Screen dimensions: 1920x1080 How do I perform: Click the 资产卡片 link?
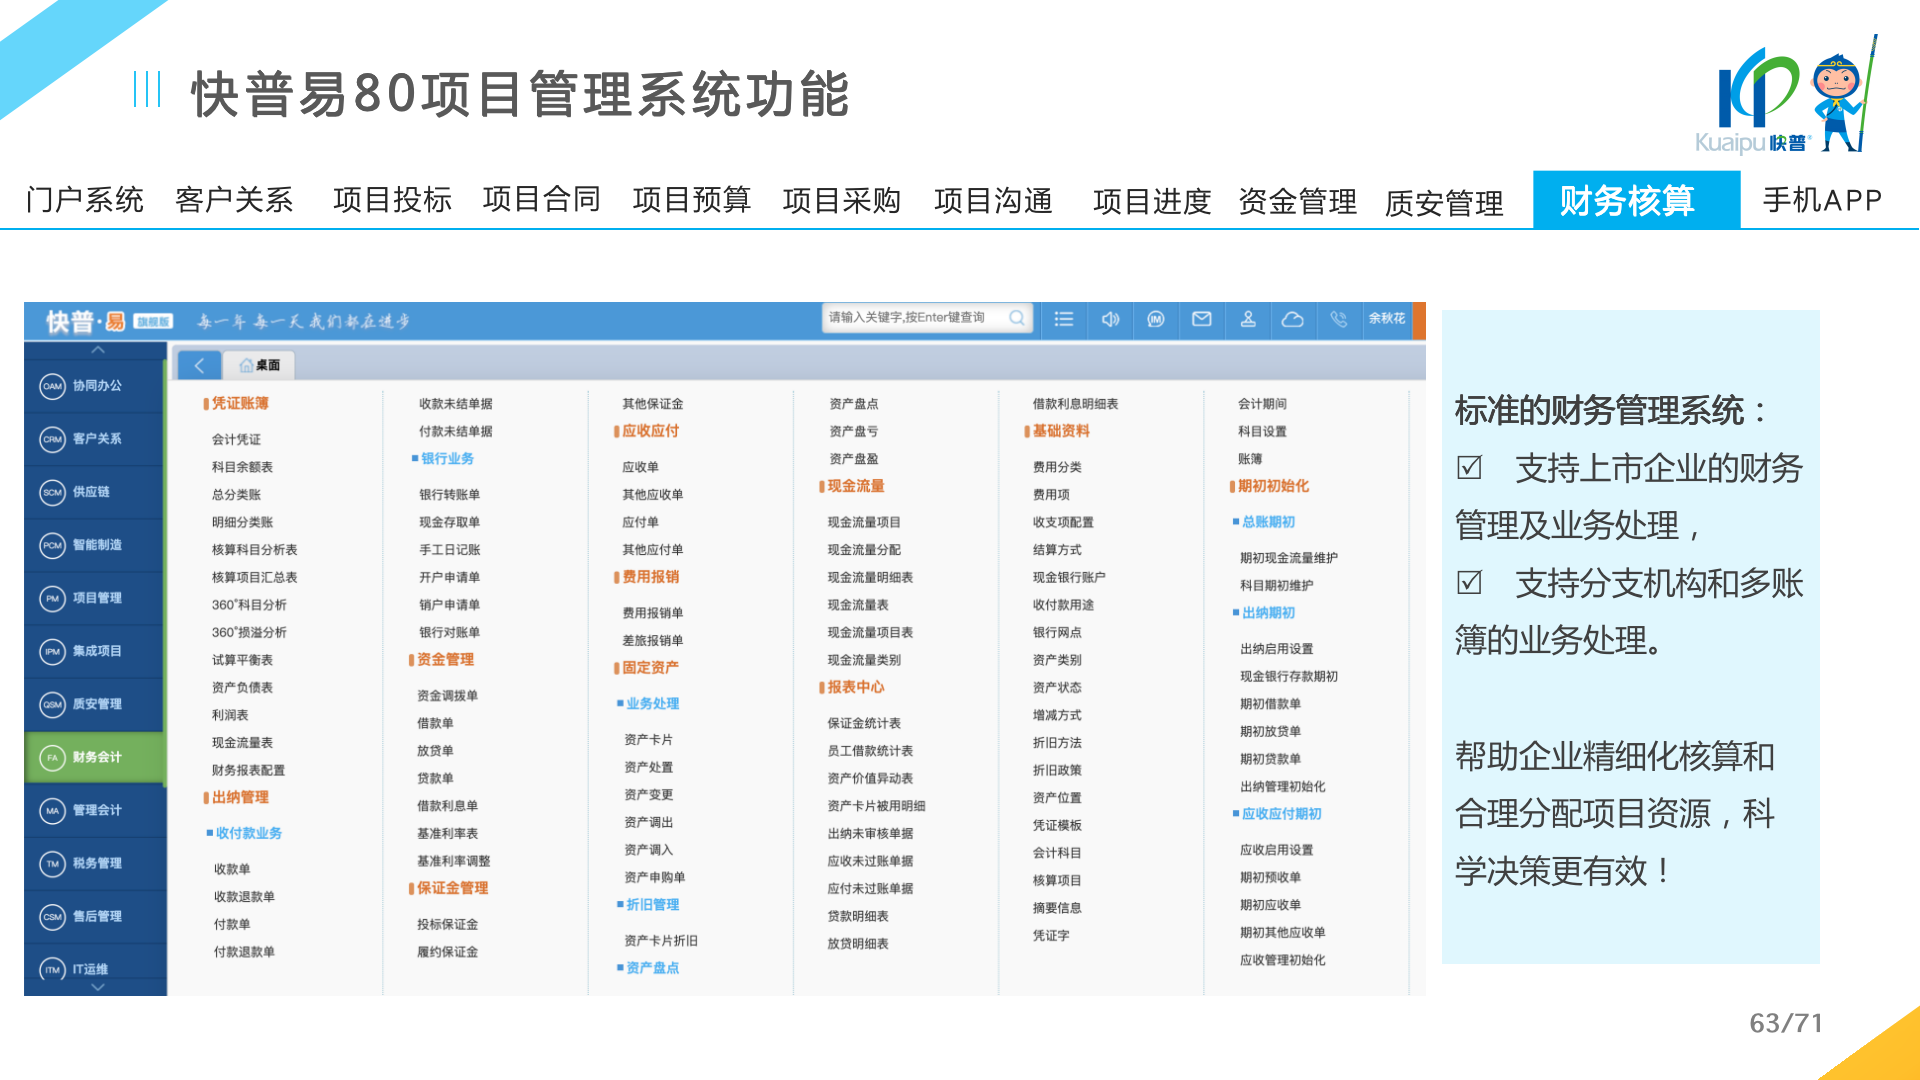tap(648, 740)
